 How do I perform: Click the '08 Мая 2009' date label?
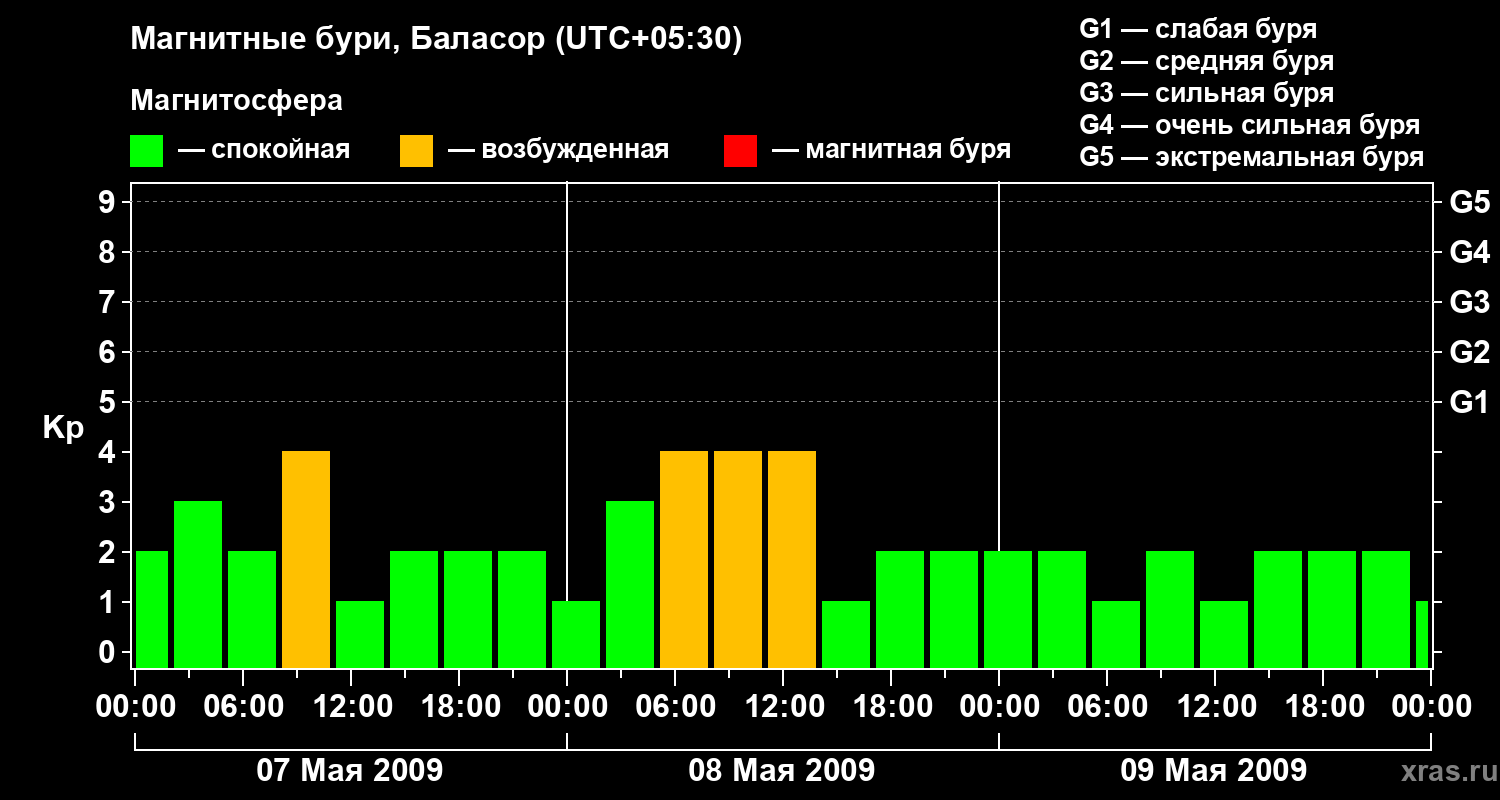coord(782,770)
